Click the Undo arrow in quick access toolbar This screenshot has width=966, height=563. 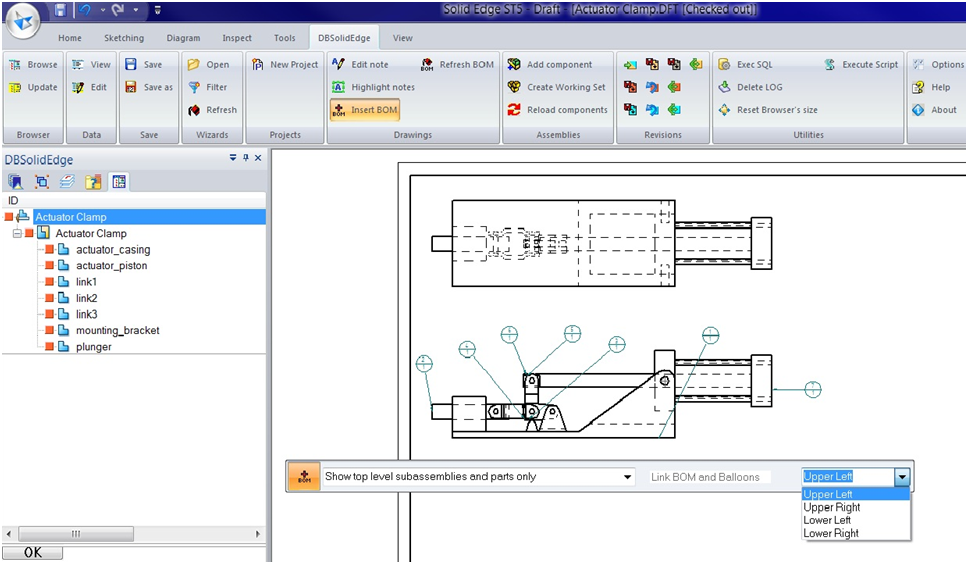tap(86, 10)
